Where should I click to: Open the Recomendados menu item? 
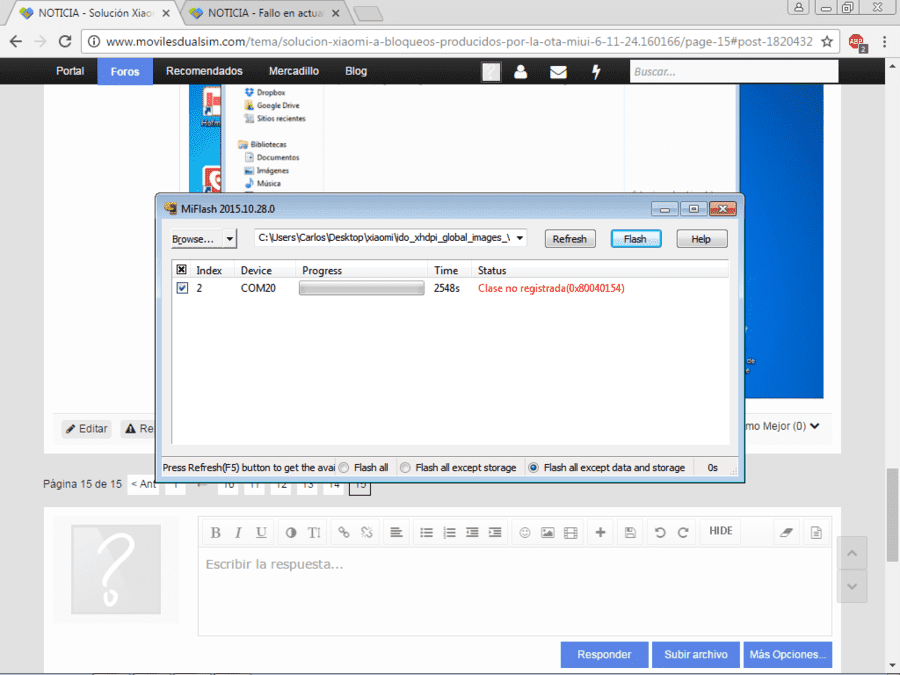(204, 71)
